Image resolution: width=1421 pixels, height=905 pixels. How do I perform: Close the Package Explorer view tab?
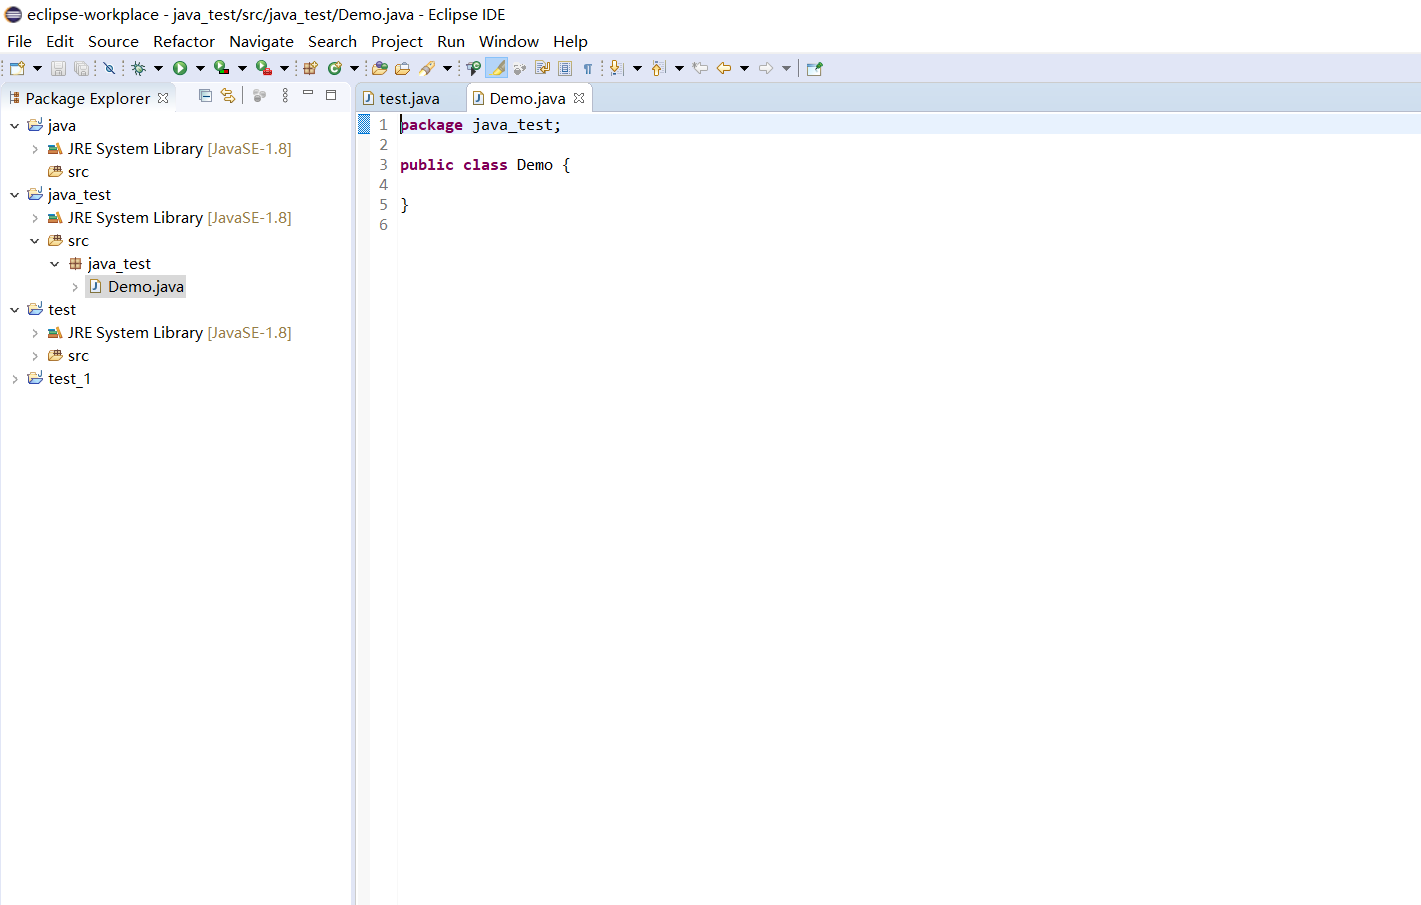[x=163, y=98]
